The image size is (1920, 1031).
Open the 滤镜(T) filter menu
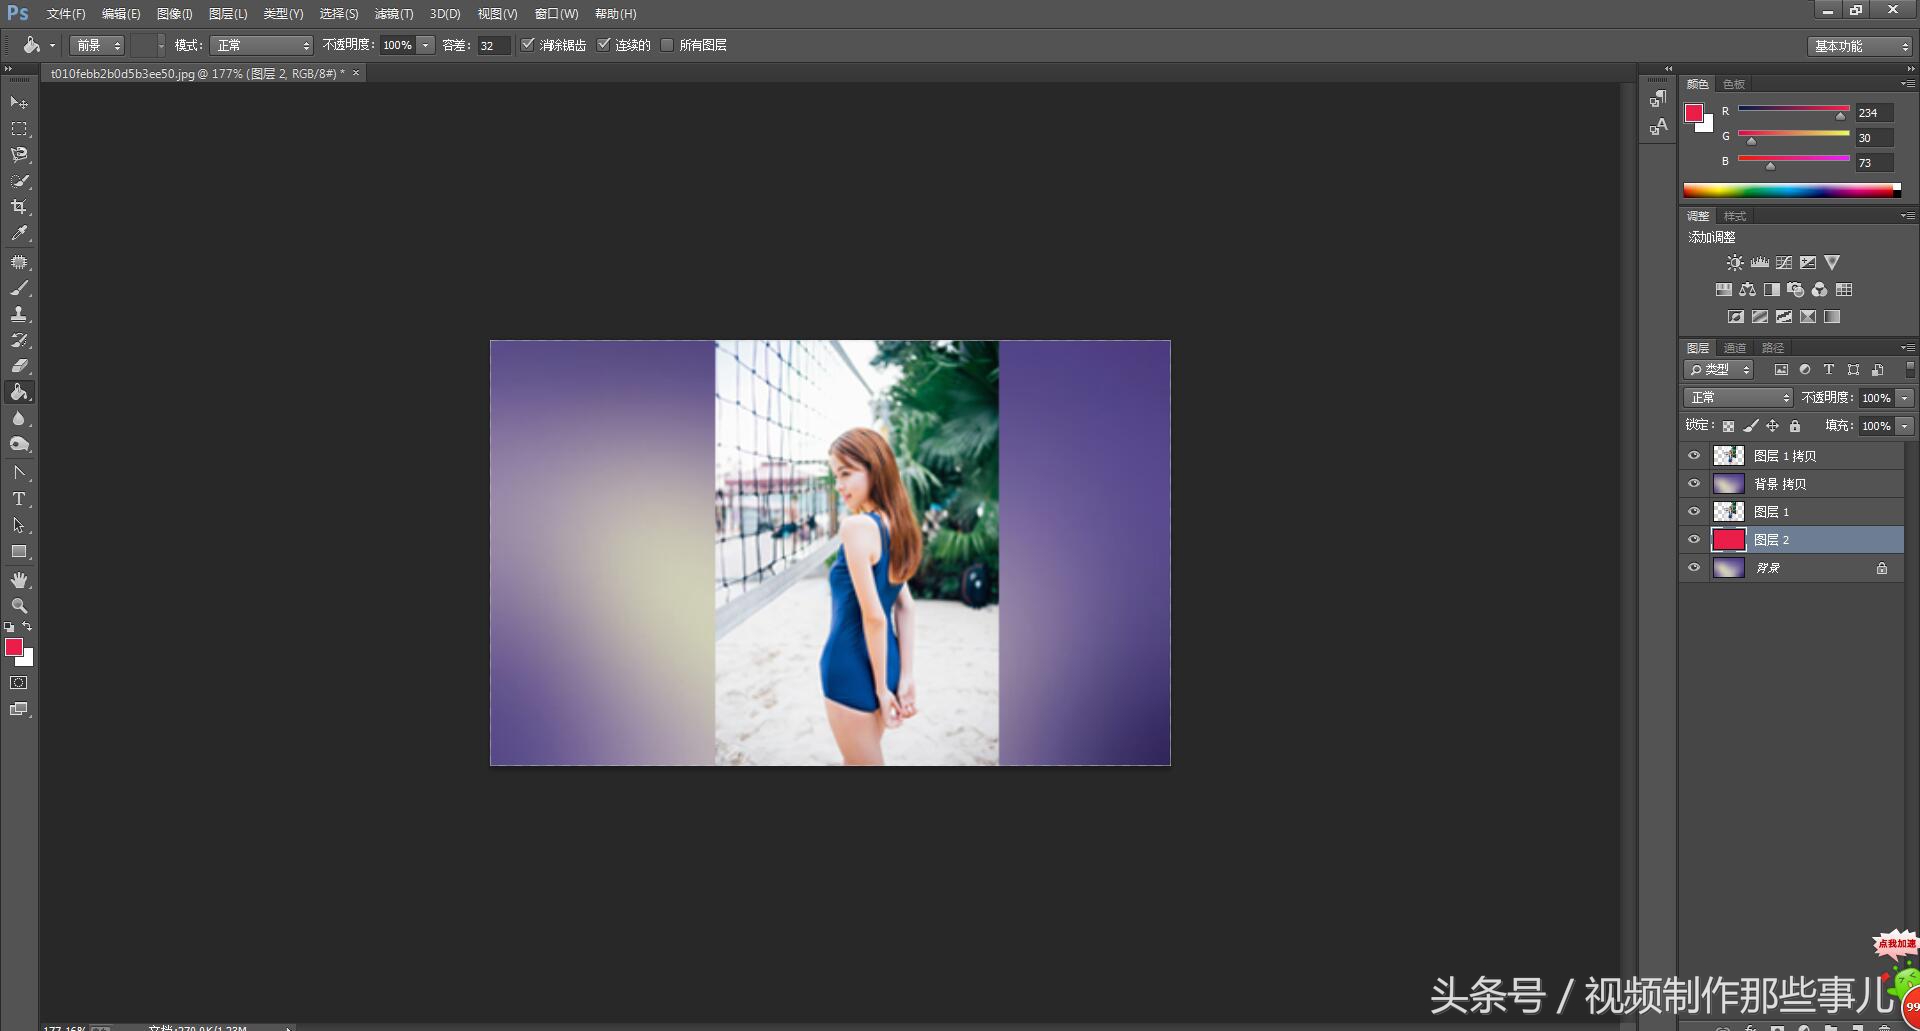pyautogui.click(x=393, y=14)
